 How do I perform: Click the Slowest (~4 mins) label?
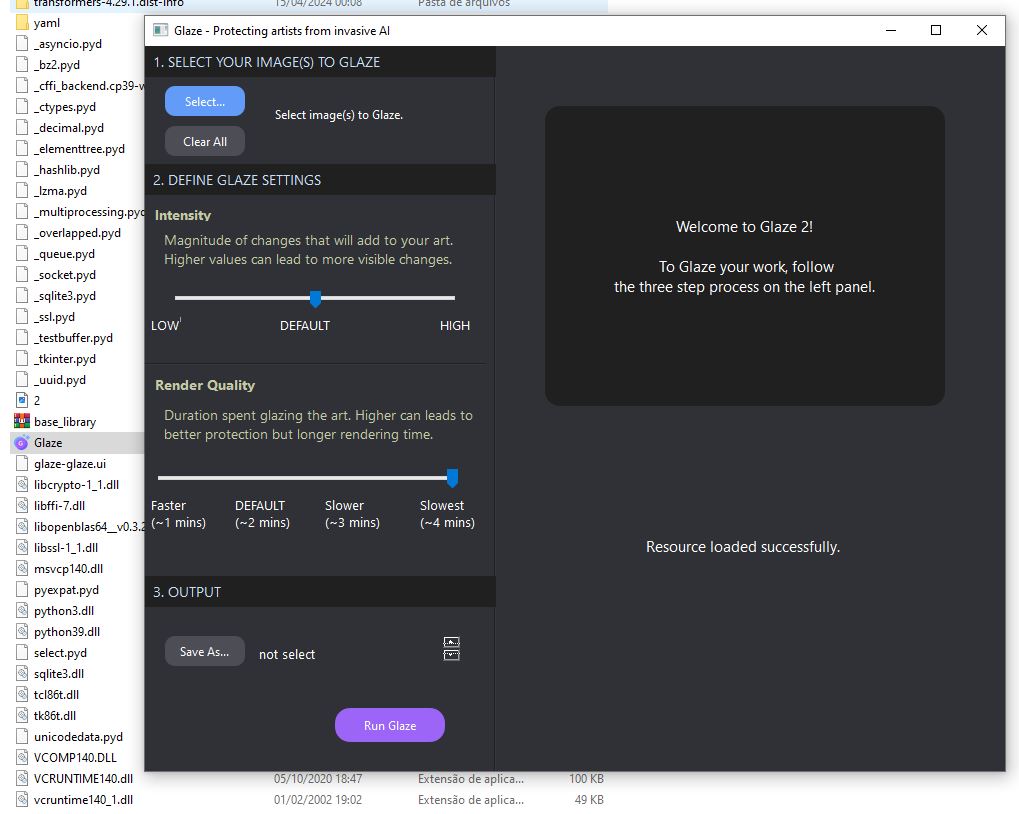[447, 514]
